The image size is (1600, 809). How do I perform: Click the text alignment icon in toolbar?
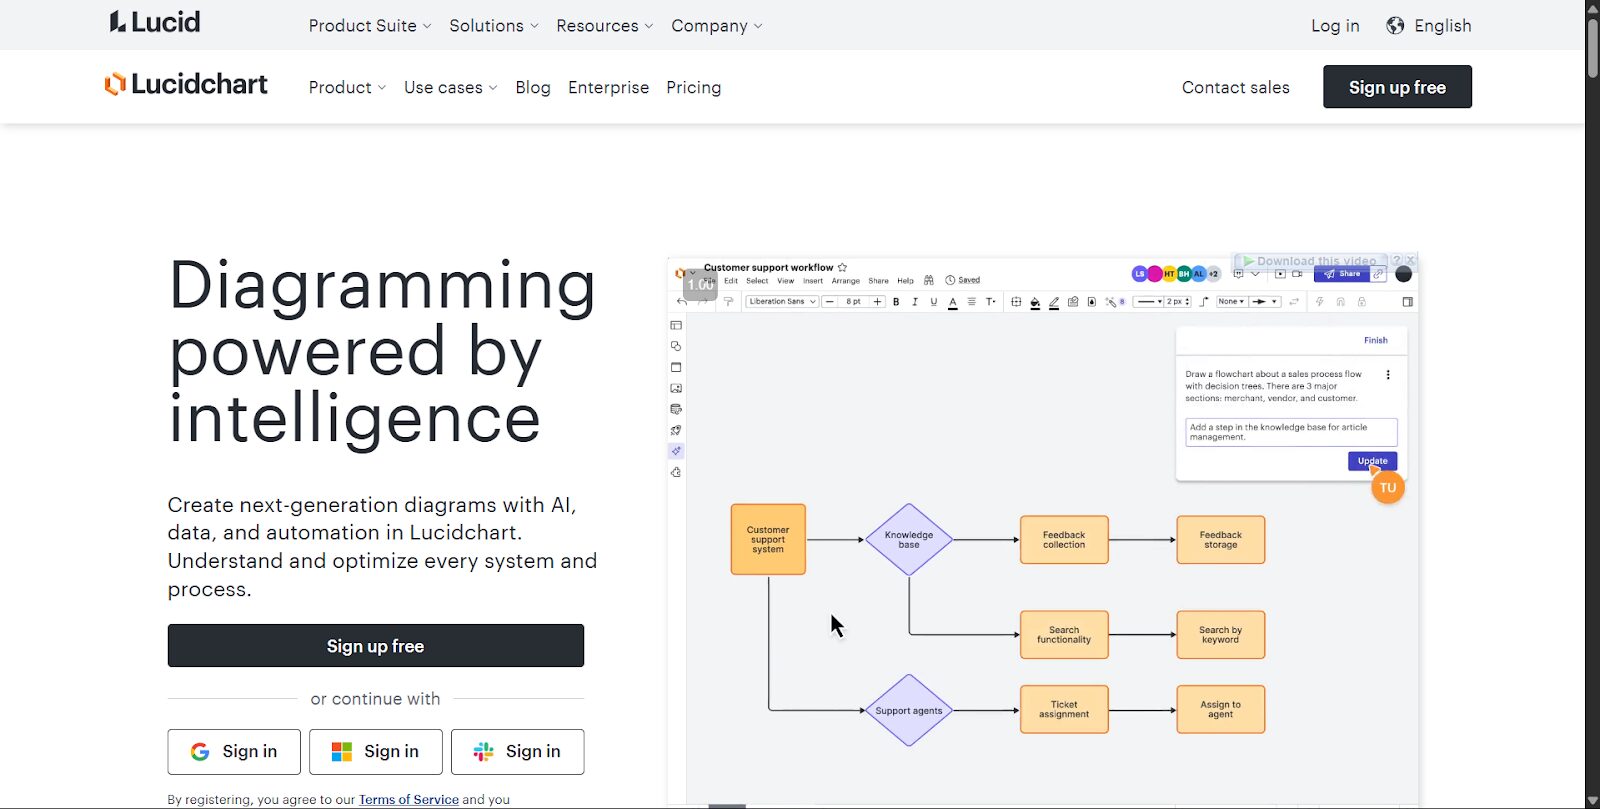coord(972,302)
